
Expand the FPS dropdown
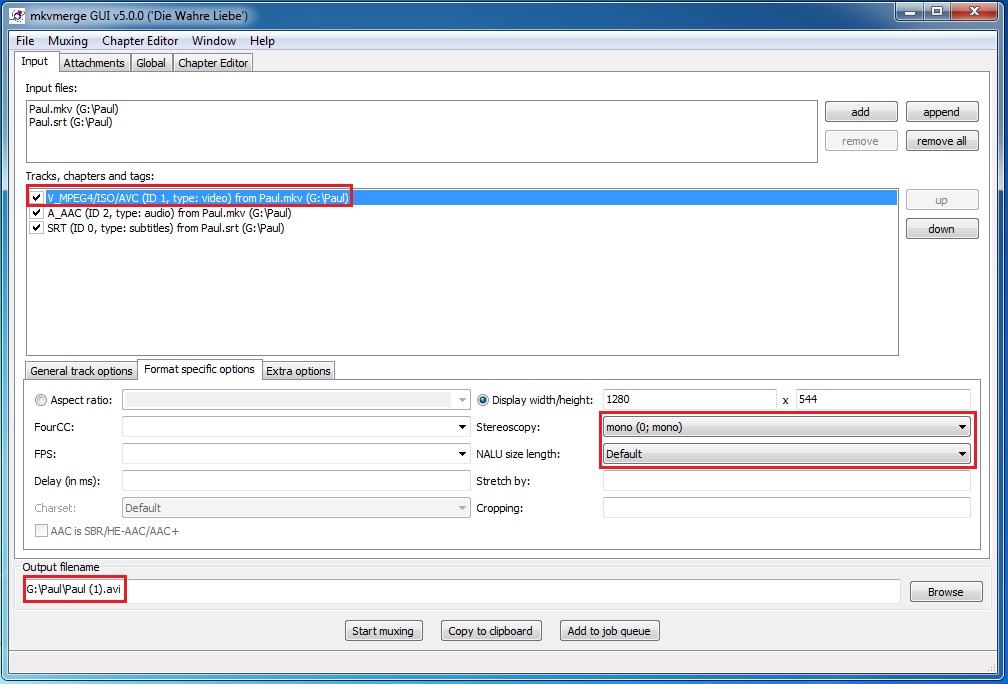click(462, 454)
